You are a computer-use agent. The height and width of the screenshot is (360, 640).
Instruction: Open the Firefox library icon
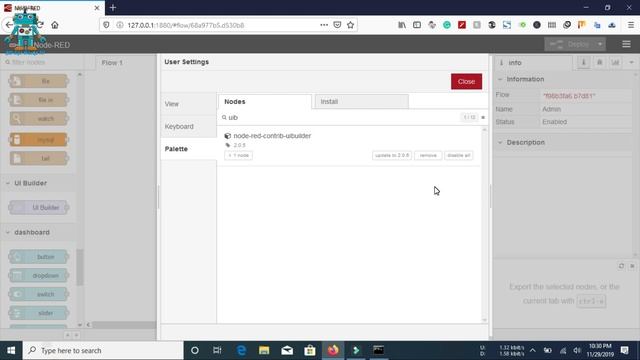point(402,25)
